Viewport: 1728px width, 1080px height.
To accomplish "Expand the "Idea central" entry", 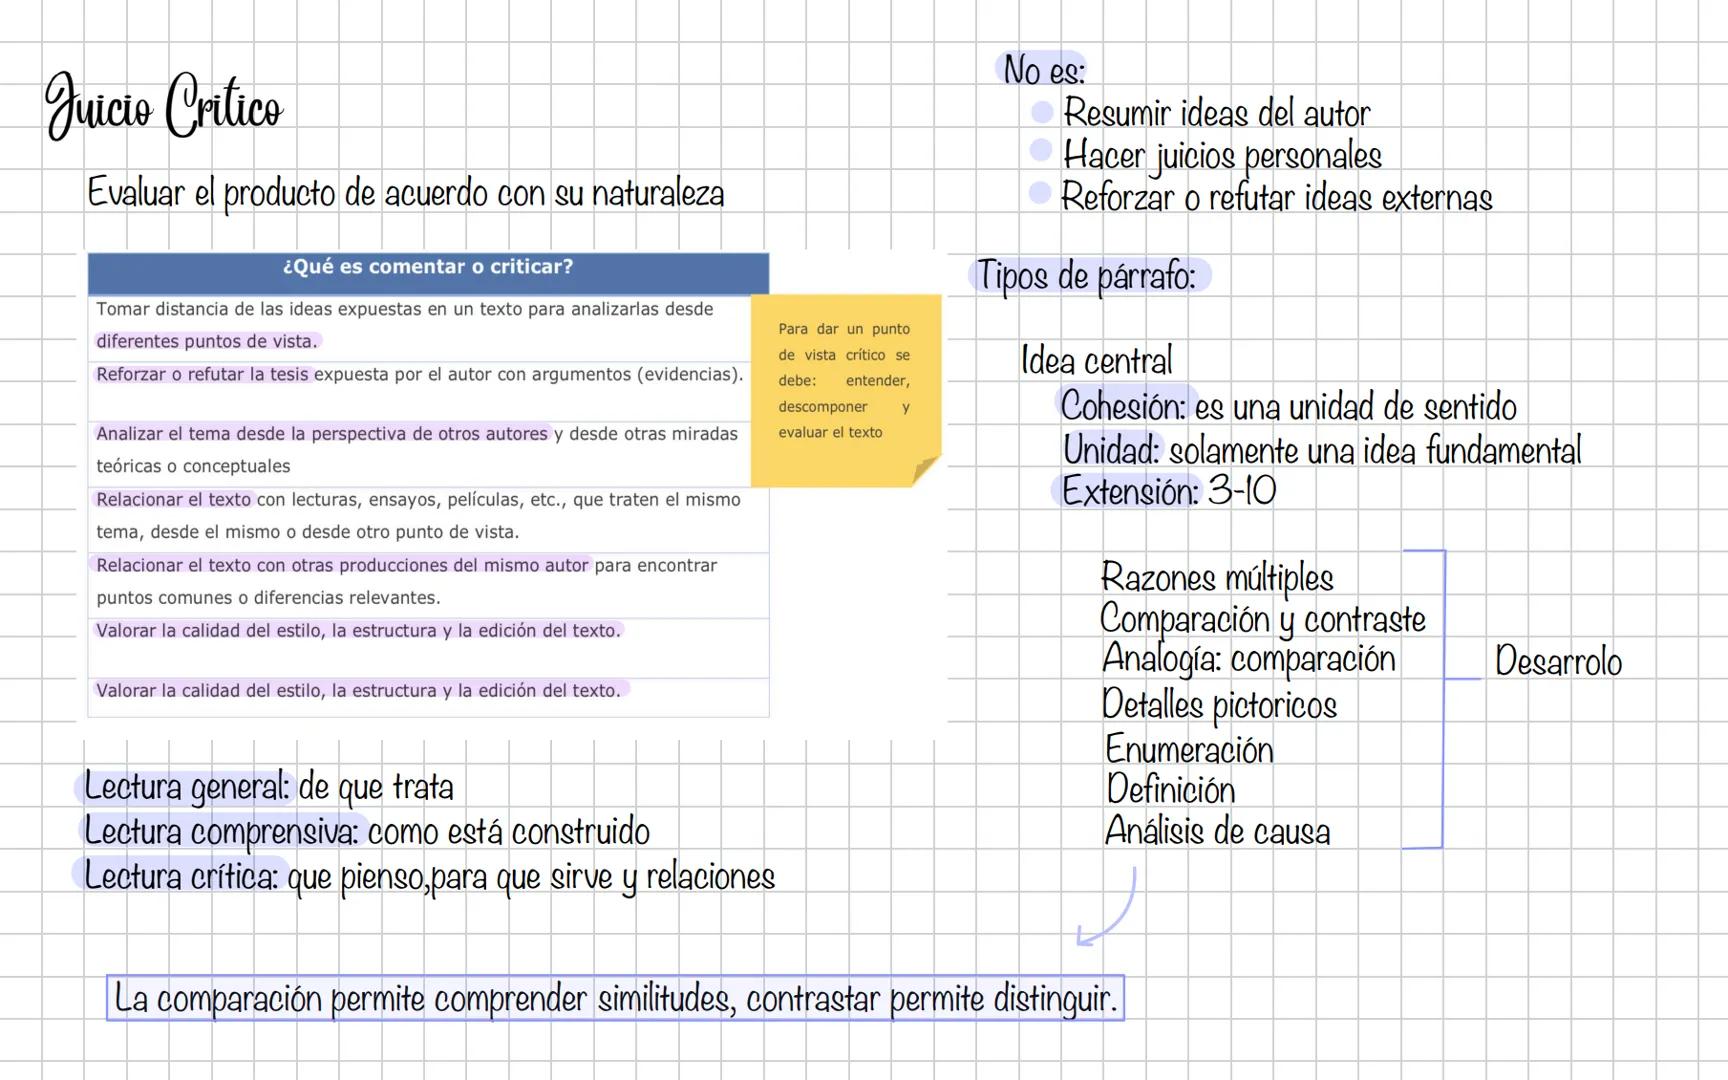I will pos(1096,360).
